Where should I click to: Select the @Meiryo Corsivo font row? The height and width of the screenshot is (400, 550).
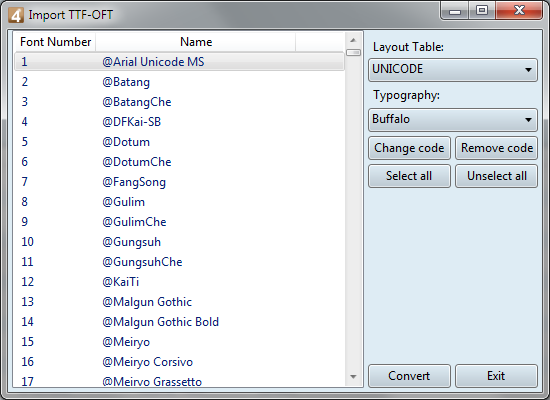point(179,362)
